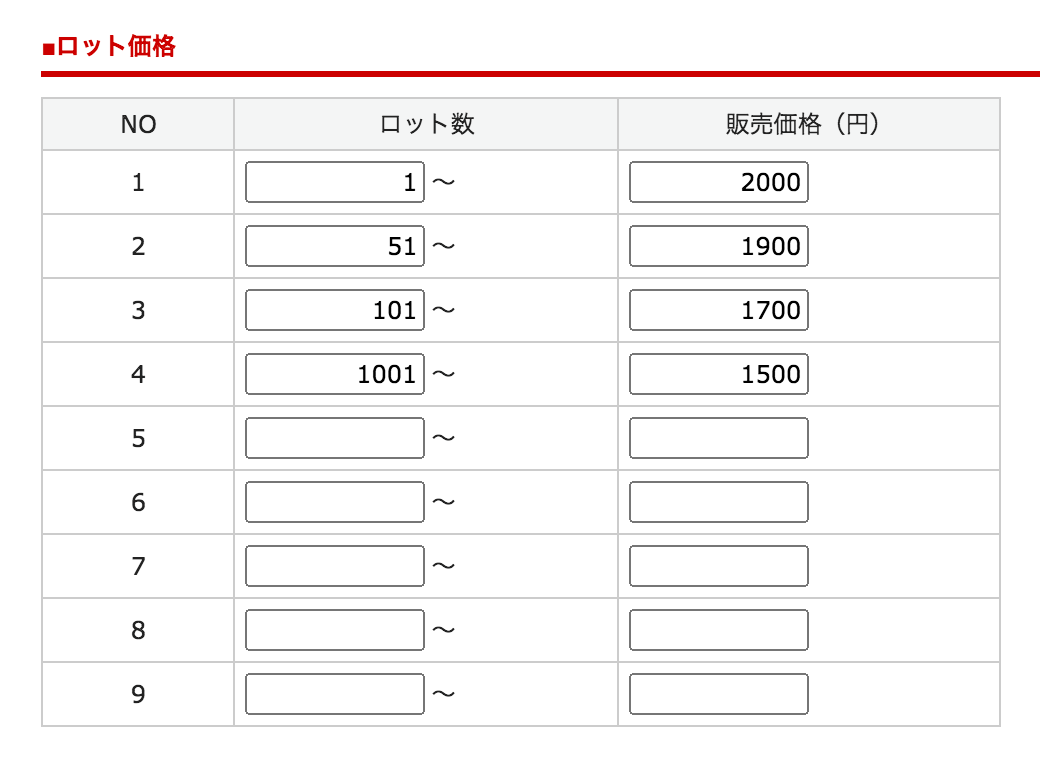Click the sales price field in row 9
Image resolution: width=1040 pixels, height=764 pixels.
tap(718, 694)
